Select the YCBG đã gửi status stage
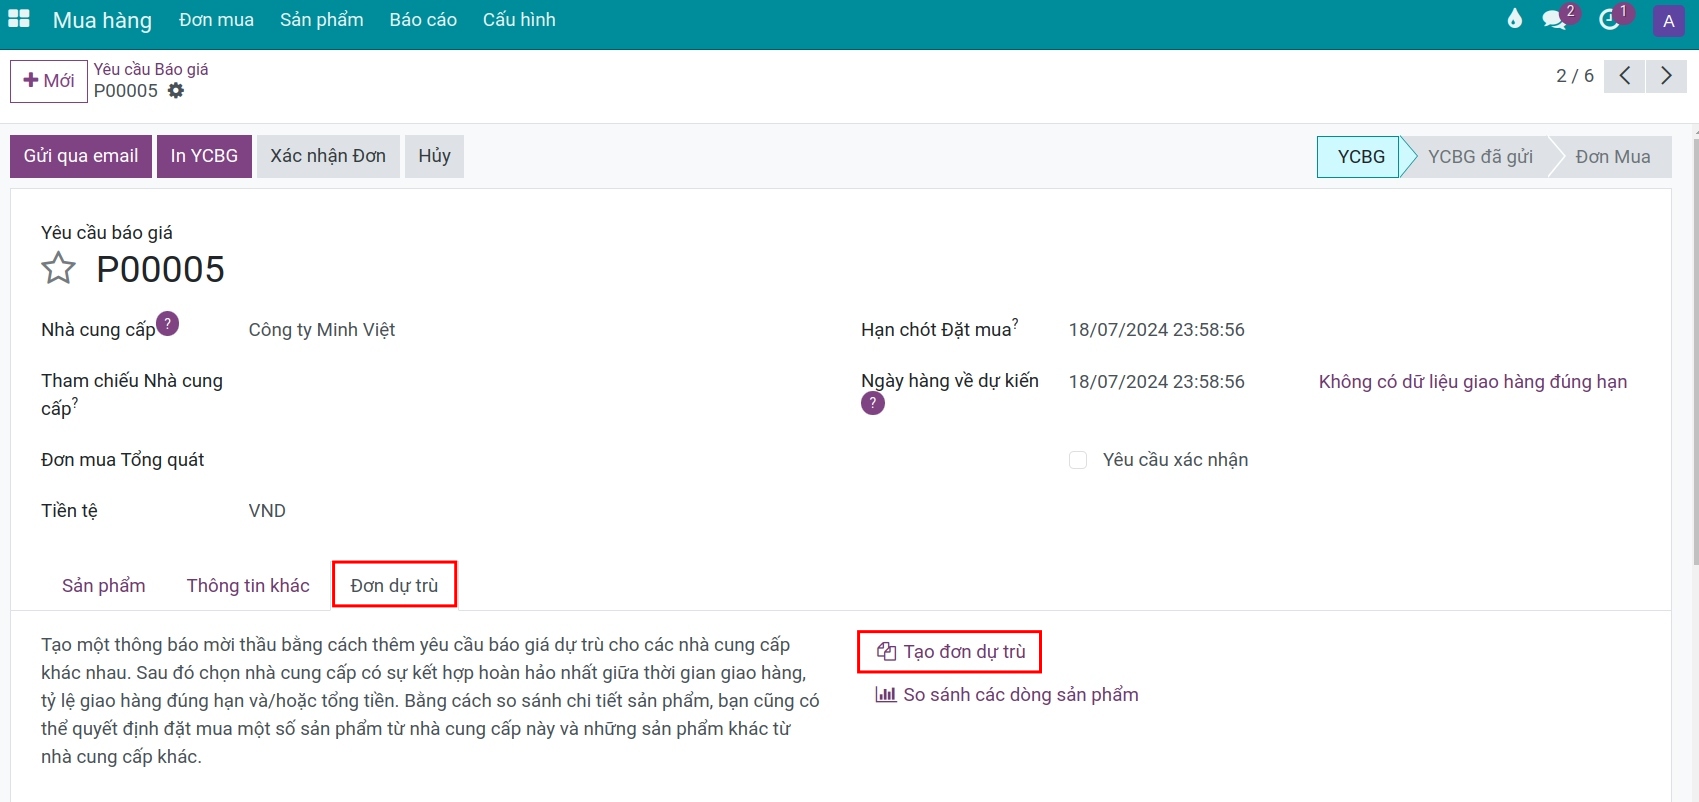 click(1480, 157)
